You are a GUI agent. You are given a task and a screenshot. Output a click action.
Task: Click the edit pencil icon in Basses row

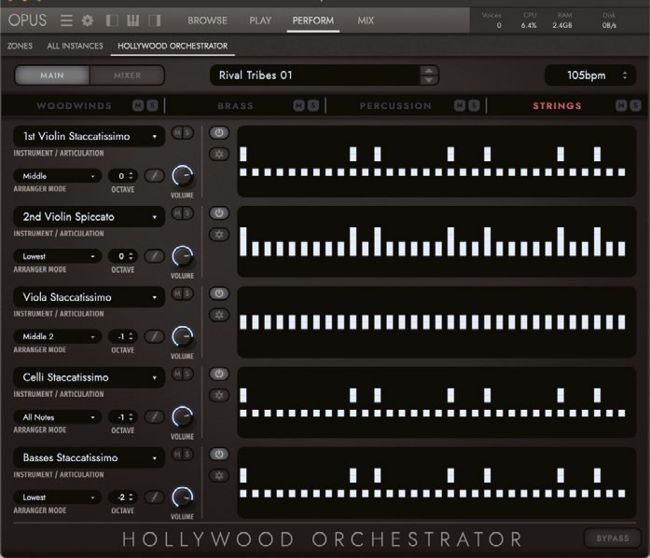point(154,497)
